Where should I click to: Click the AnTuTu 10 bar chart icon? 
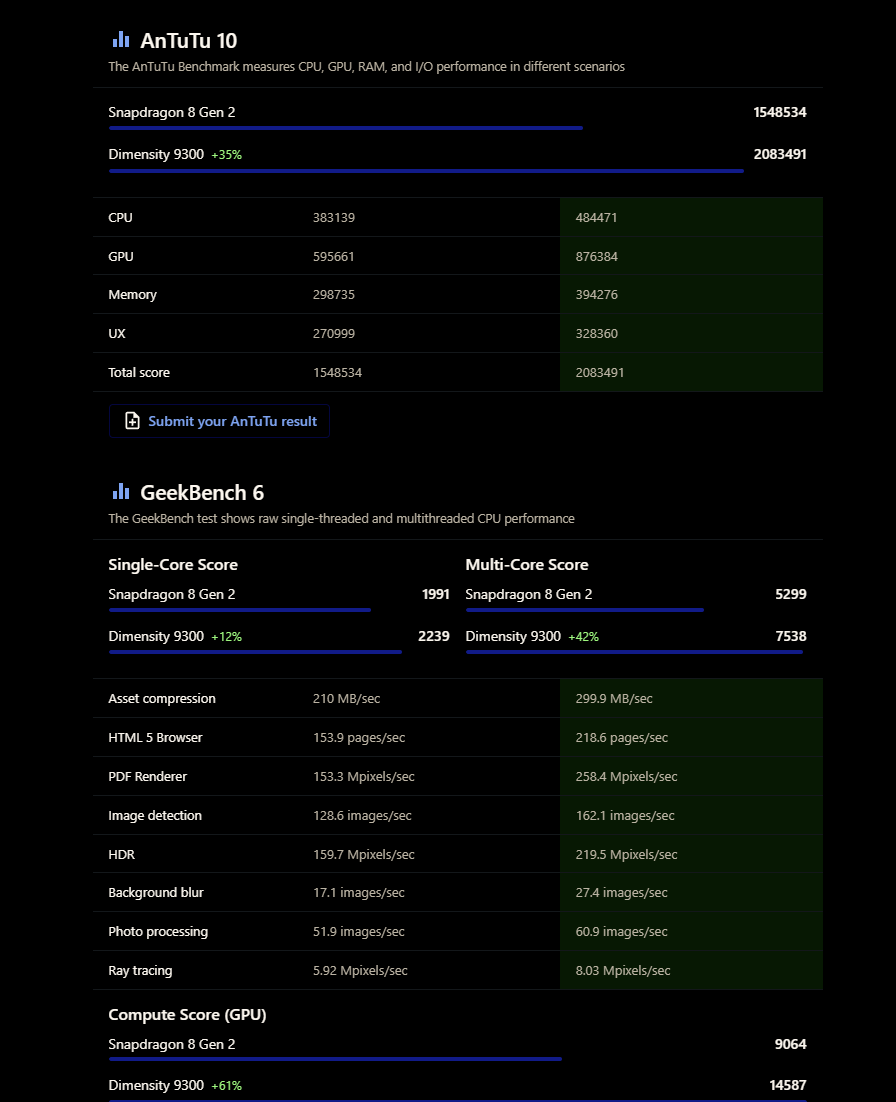coord(121,39)
